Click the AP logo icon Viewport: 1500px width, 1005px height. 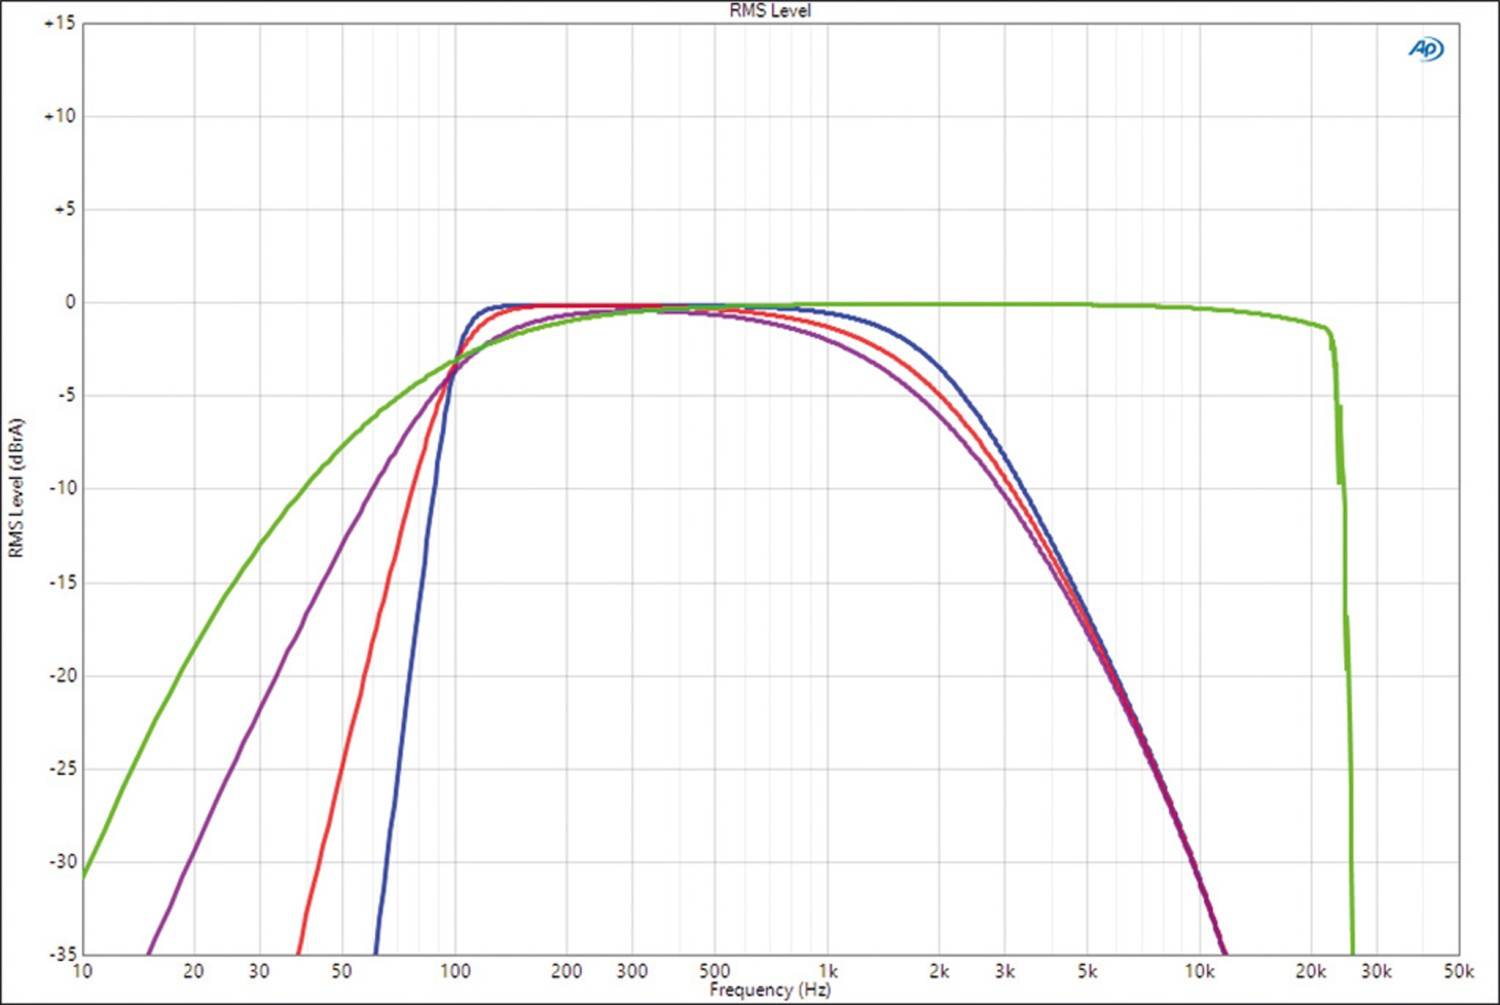[1426, 49]
